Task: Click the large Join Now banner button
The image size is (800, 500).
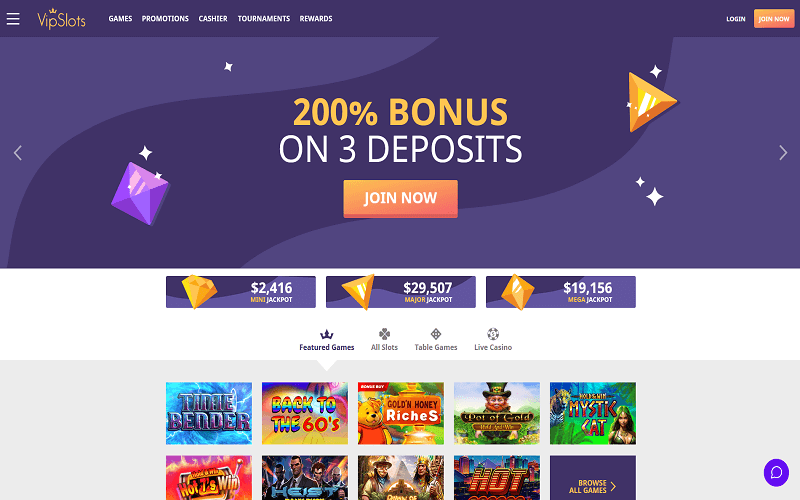Action: (401, 198)
